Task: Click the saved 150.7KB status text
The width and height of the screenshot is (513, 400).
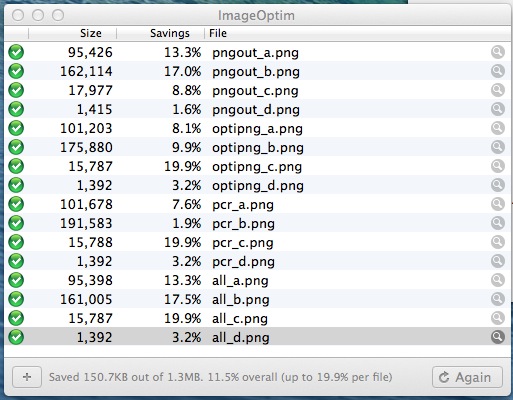Action: 220,377
